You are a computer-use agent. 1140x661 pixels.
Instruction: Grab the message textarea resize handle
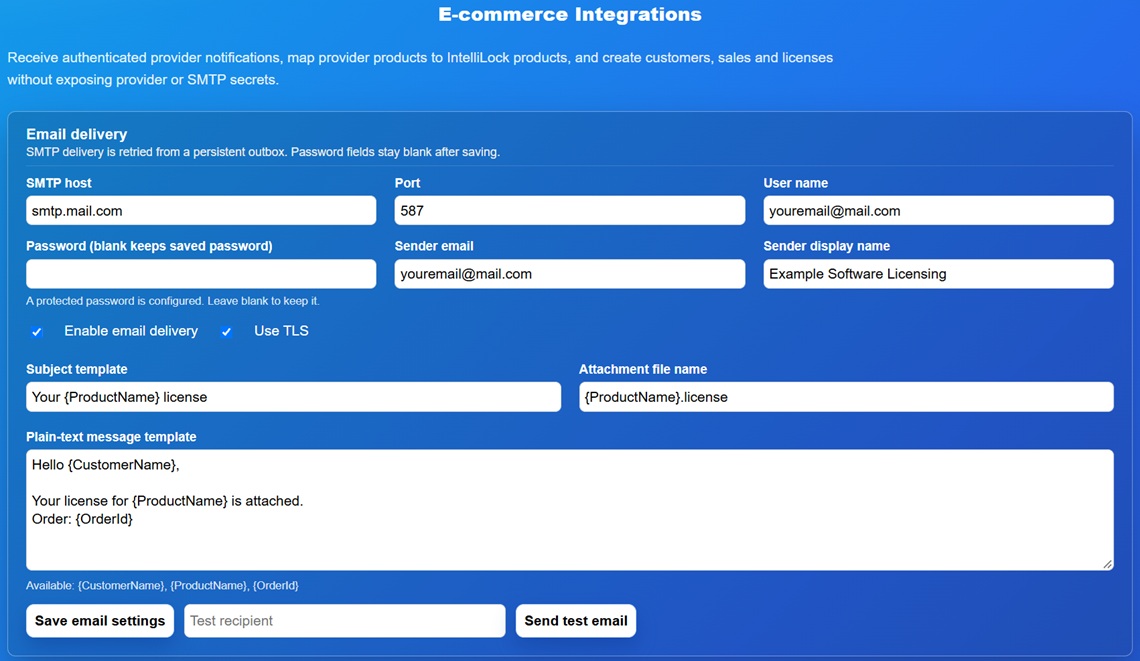tap(1107, 564)
